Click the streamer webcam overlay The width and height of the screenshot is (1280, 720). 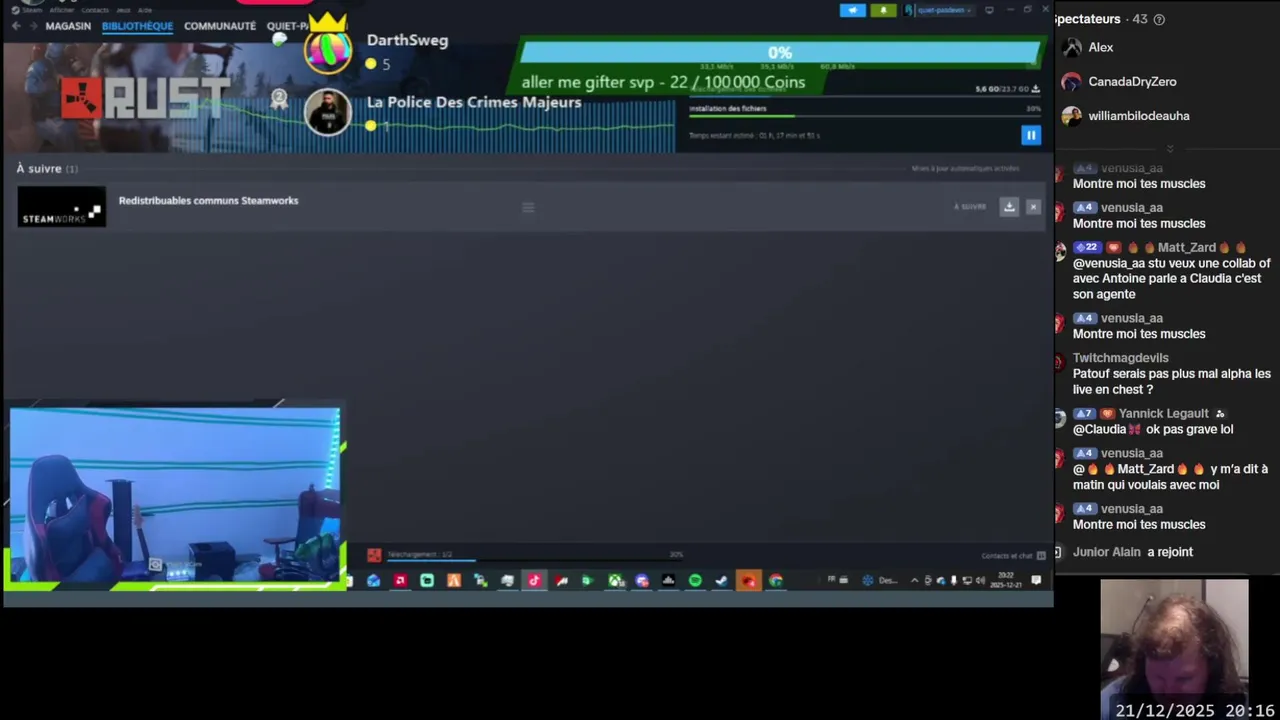pyautogui.click(x=175, y=496)
